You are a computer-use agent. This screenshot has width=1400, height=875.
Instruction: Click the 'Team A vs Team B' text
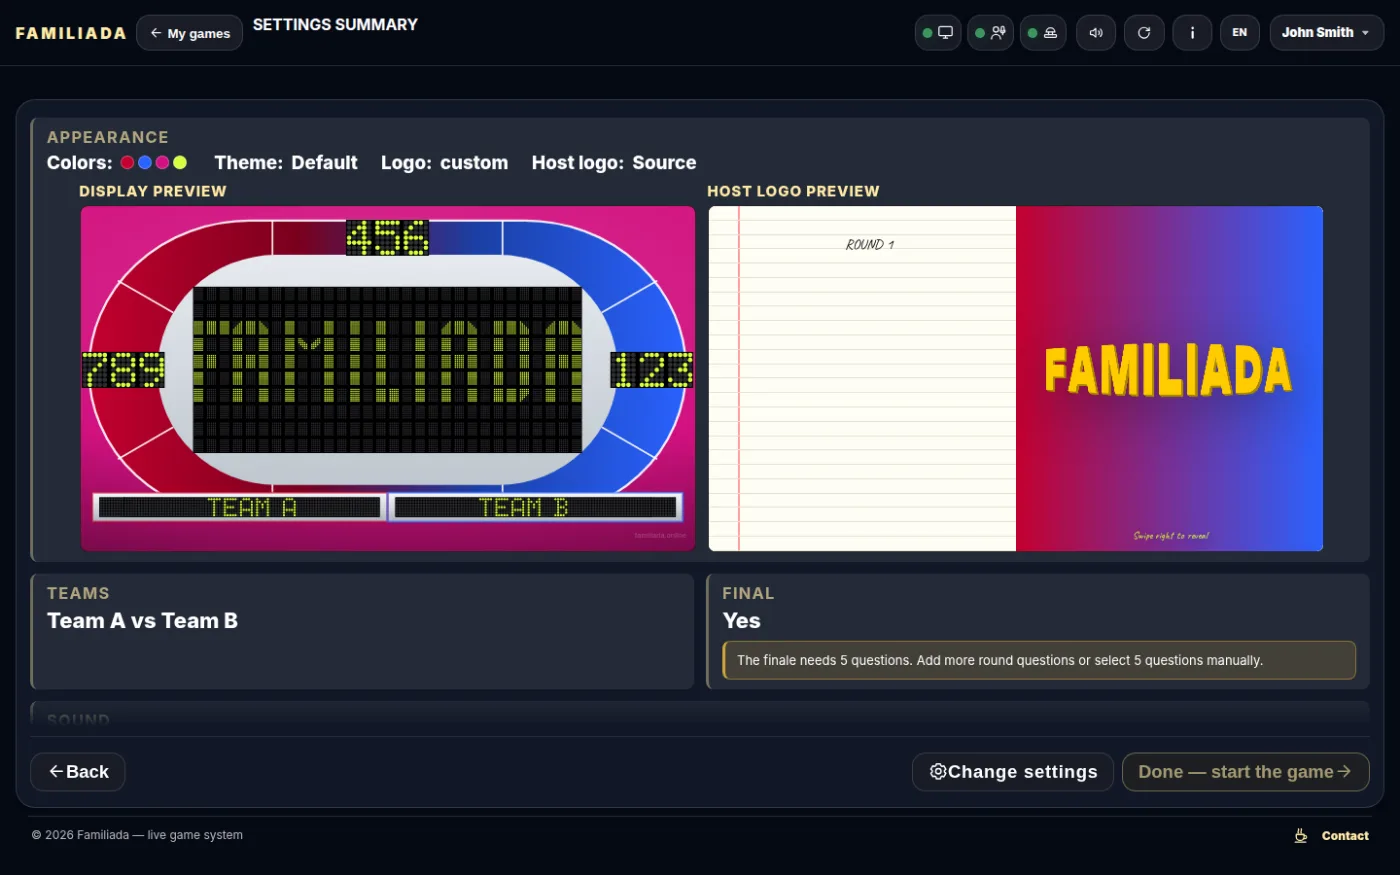click(x=143, y=621)
